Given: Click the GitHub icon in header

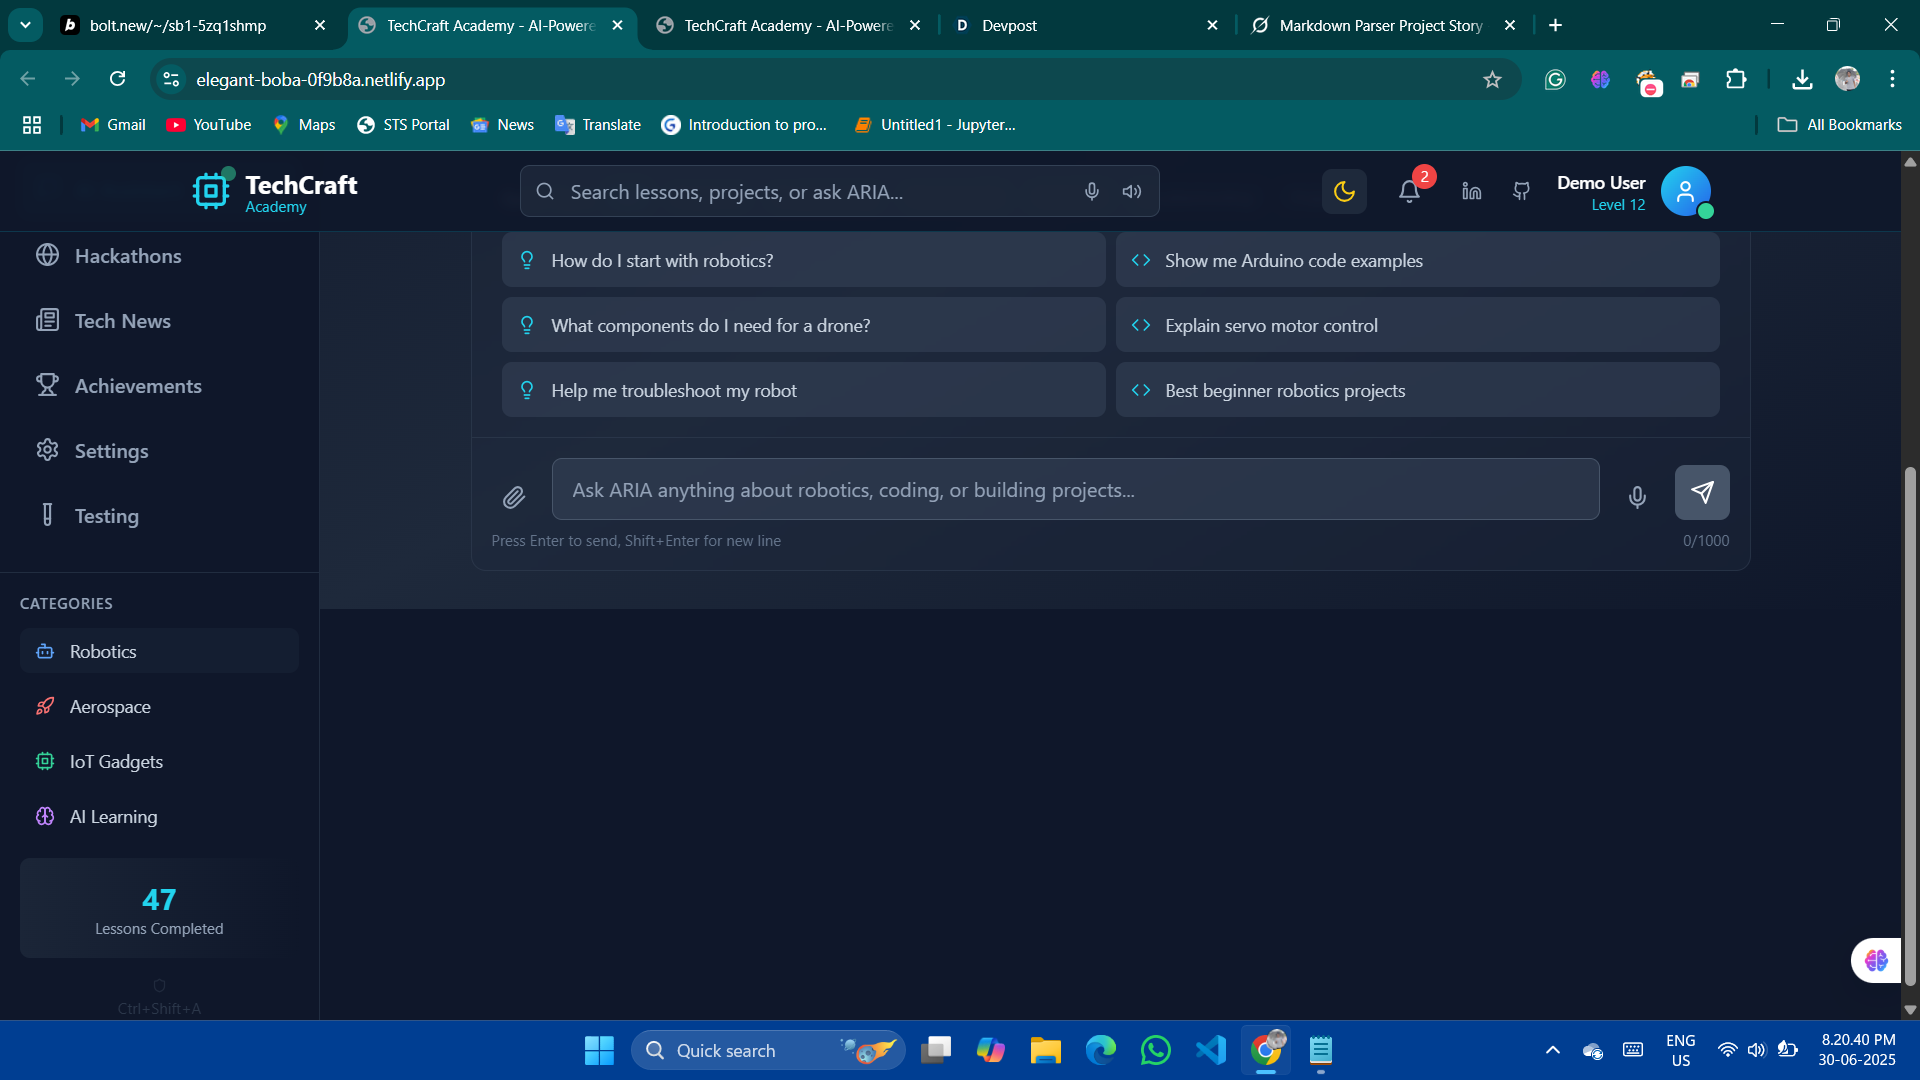Looking at the screenshot, I should pos(1521,191).
